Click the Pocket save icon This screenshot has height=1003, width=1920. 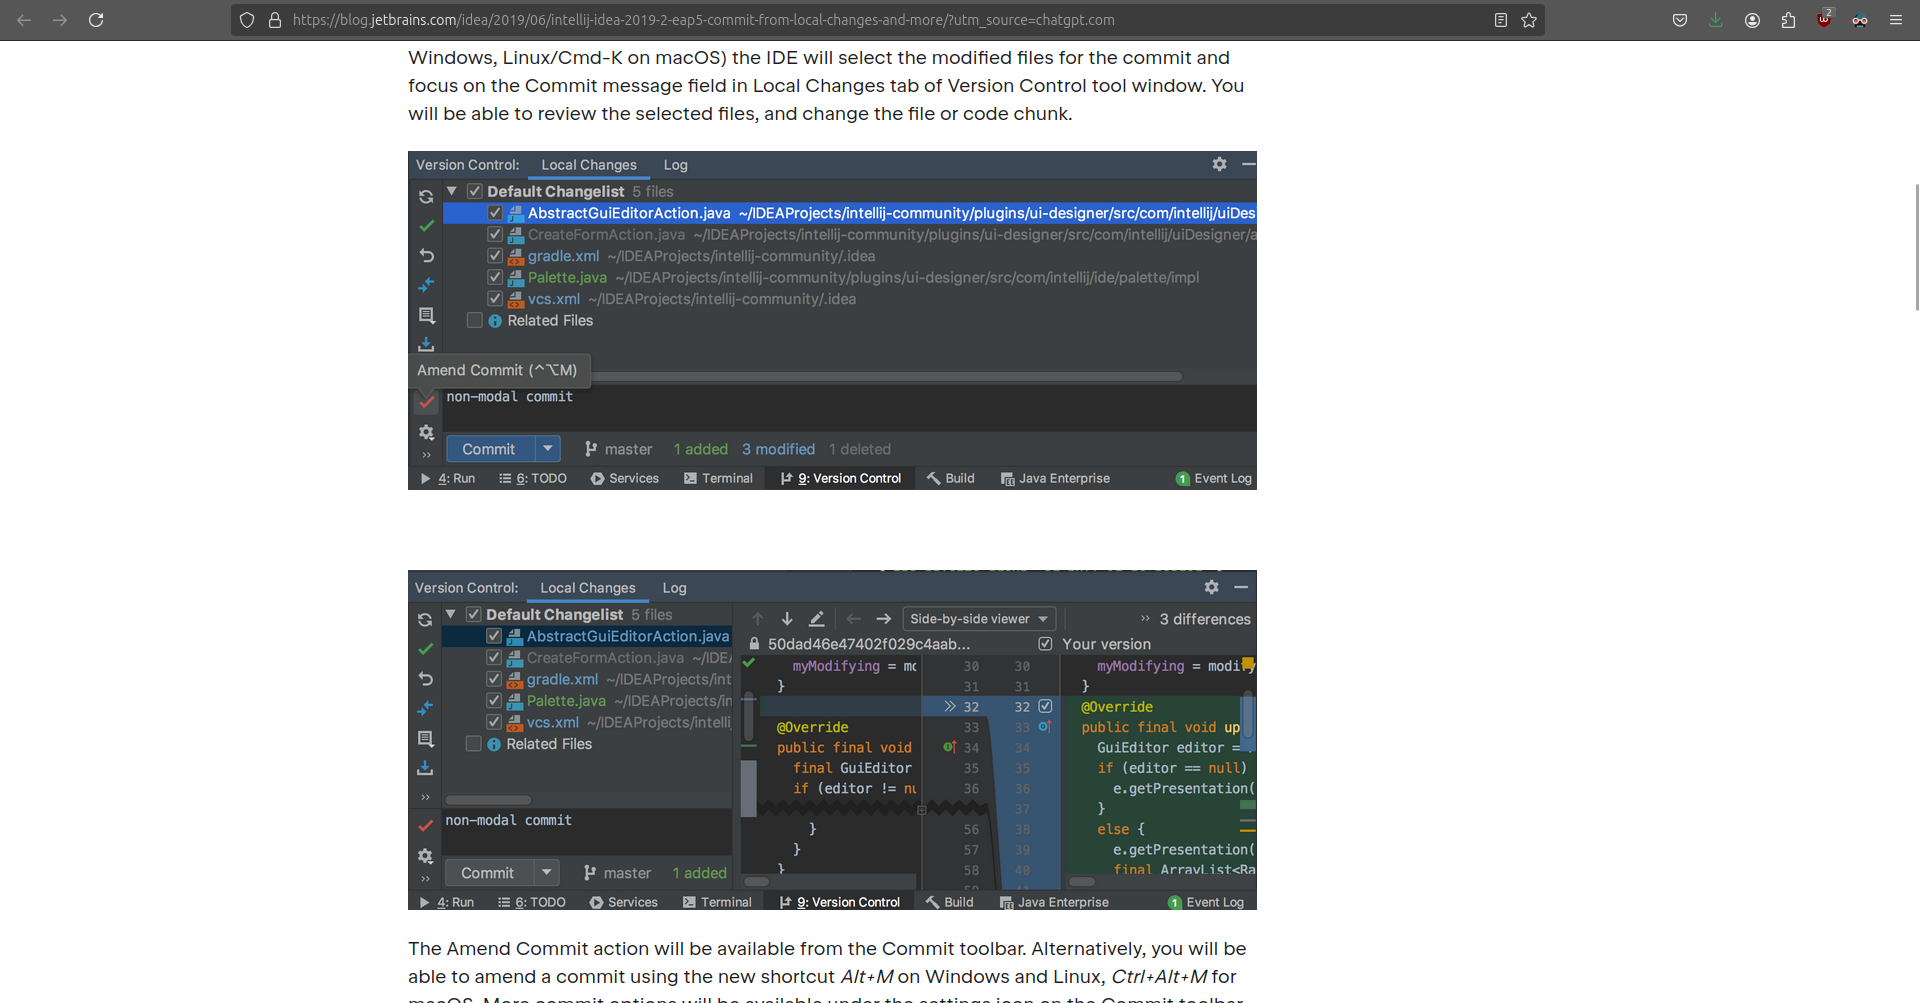tap(1680, 20)
